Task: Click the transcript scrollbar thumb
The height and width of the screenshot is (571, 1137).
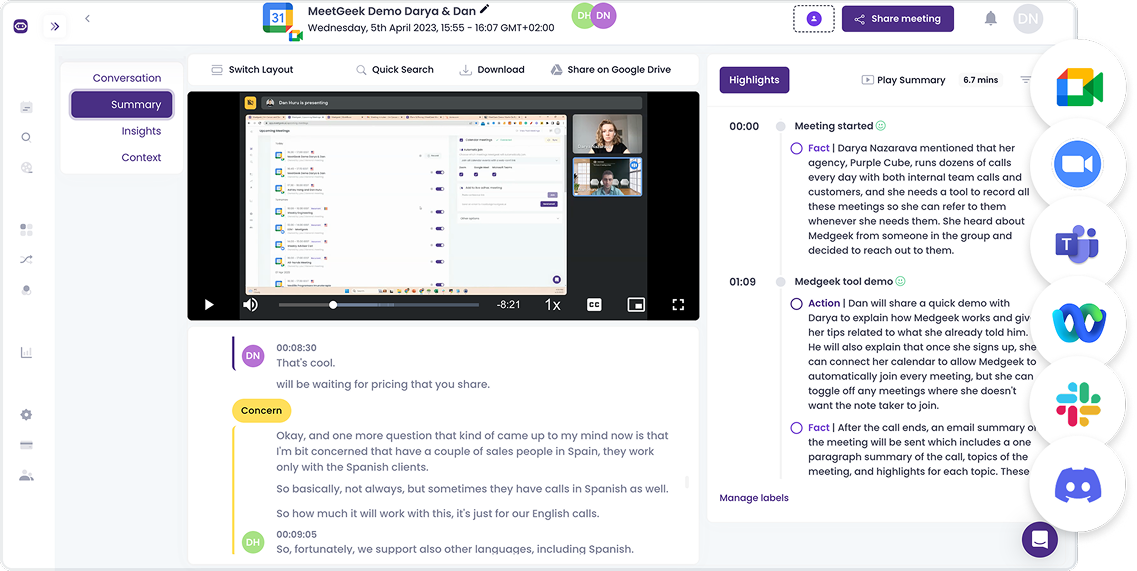Action: (687, 482)
